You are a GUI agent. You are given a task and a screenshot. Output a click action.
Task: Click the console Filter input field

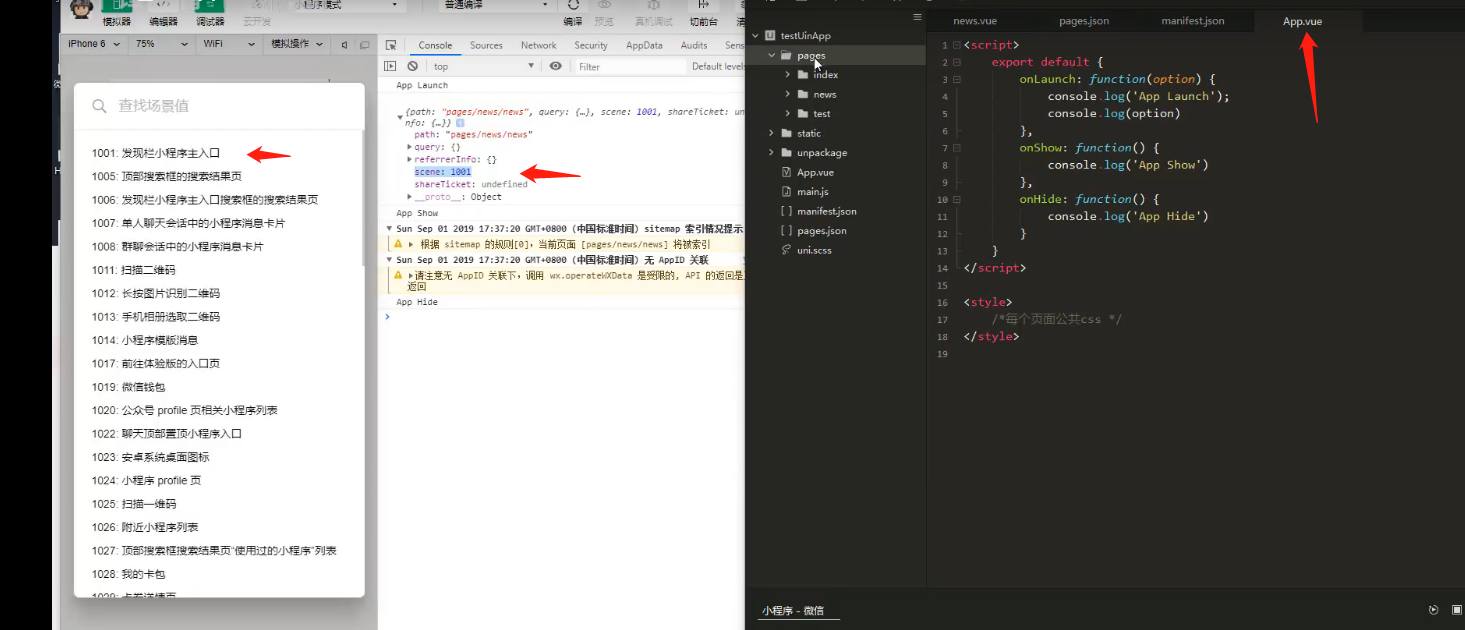[x=630, y=66]
